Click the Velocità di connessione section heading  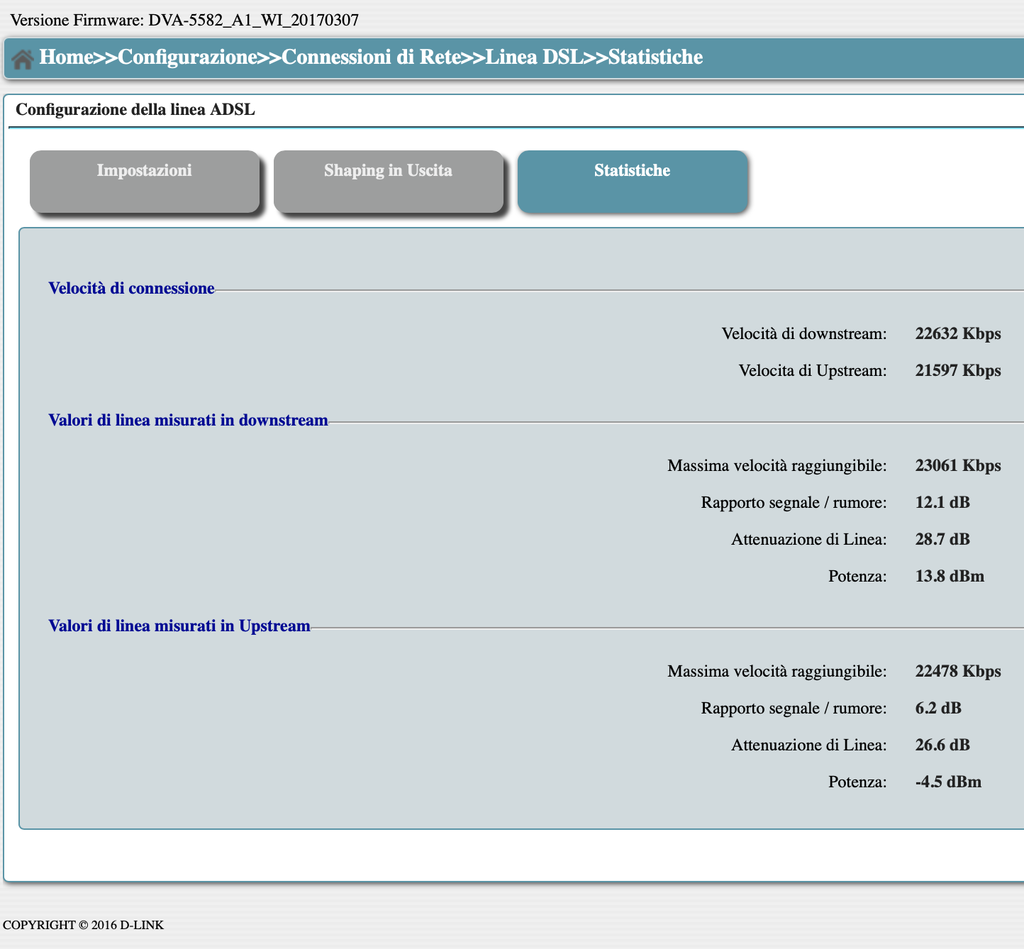coord(131,288)
